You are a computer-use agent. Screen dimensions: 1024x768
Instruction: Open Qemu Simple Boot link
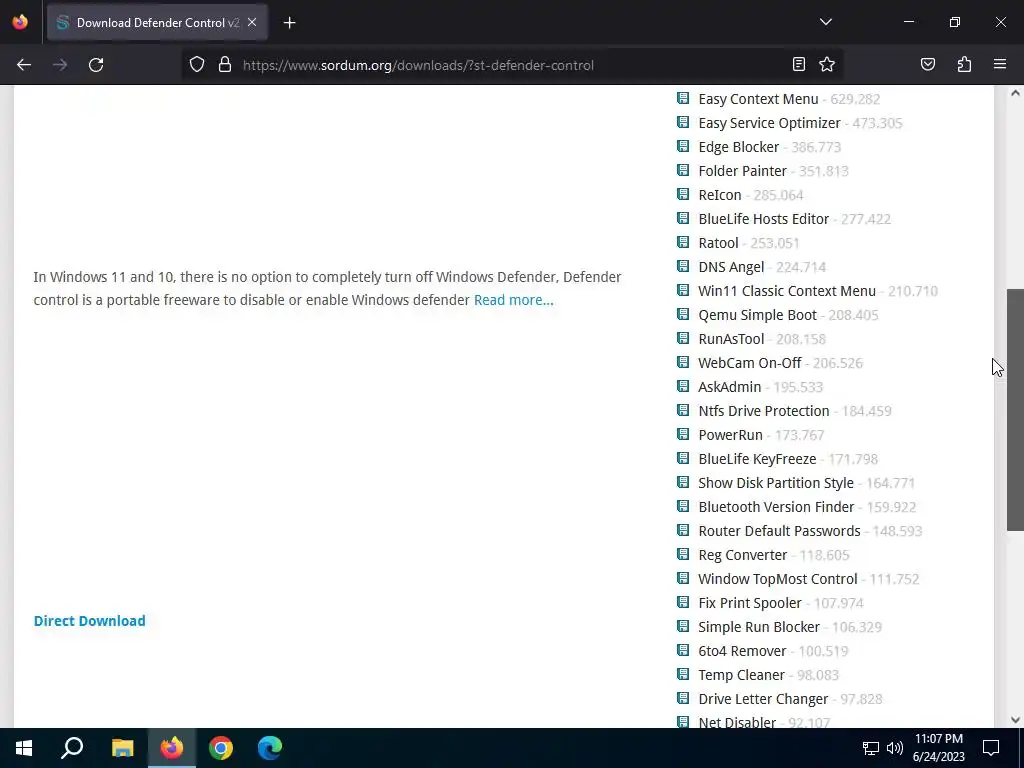click(x=758, y=315)
